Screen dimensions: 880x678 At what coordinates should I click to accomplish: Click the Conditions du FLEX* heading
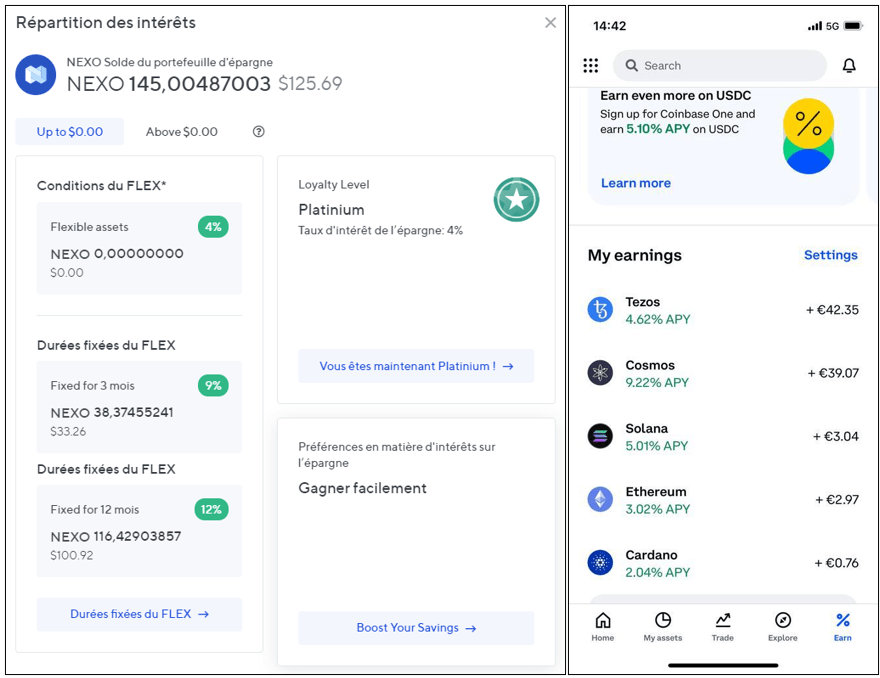(102, 186)
